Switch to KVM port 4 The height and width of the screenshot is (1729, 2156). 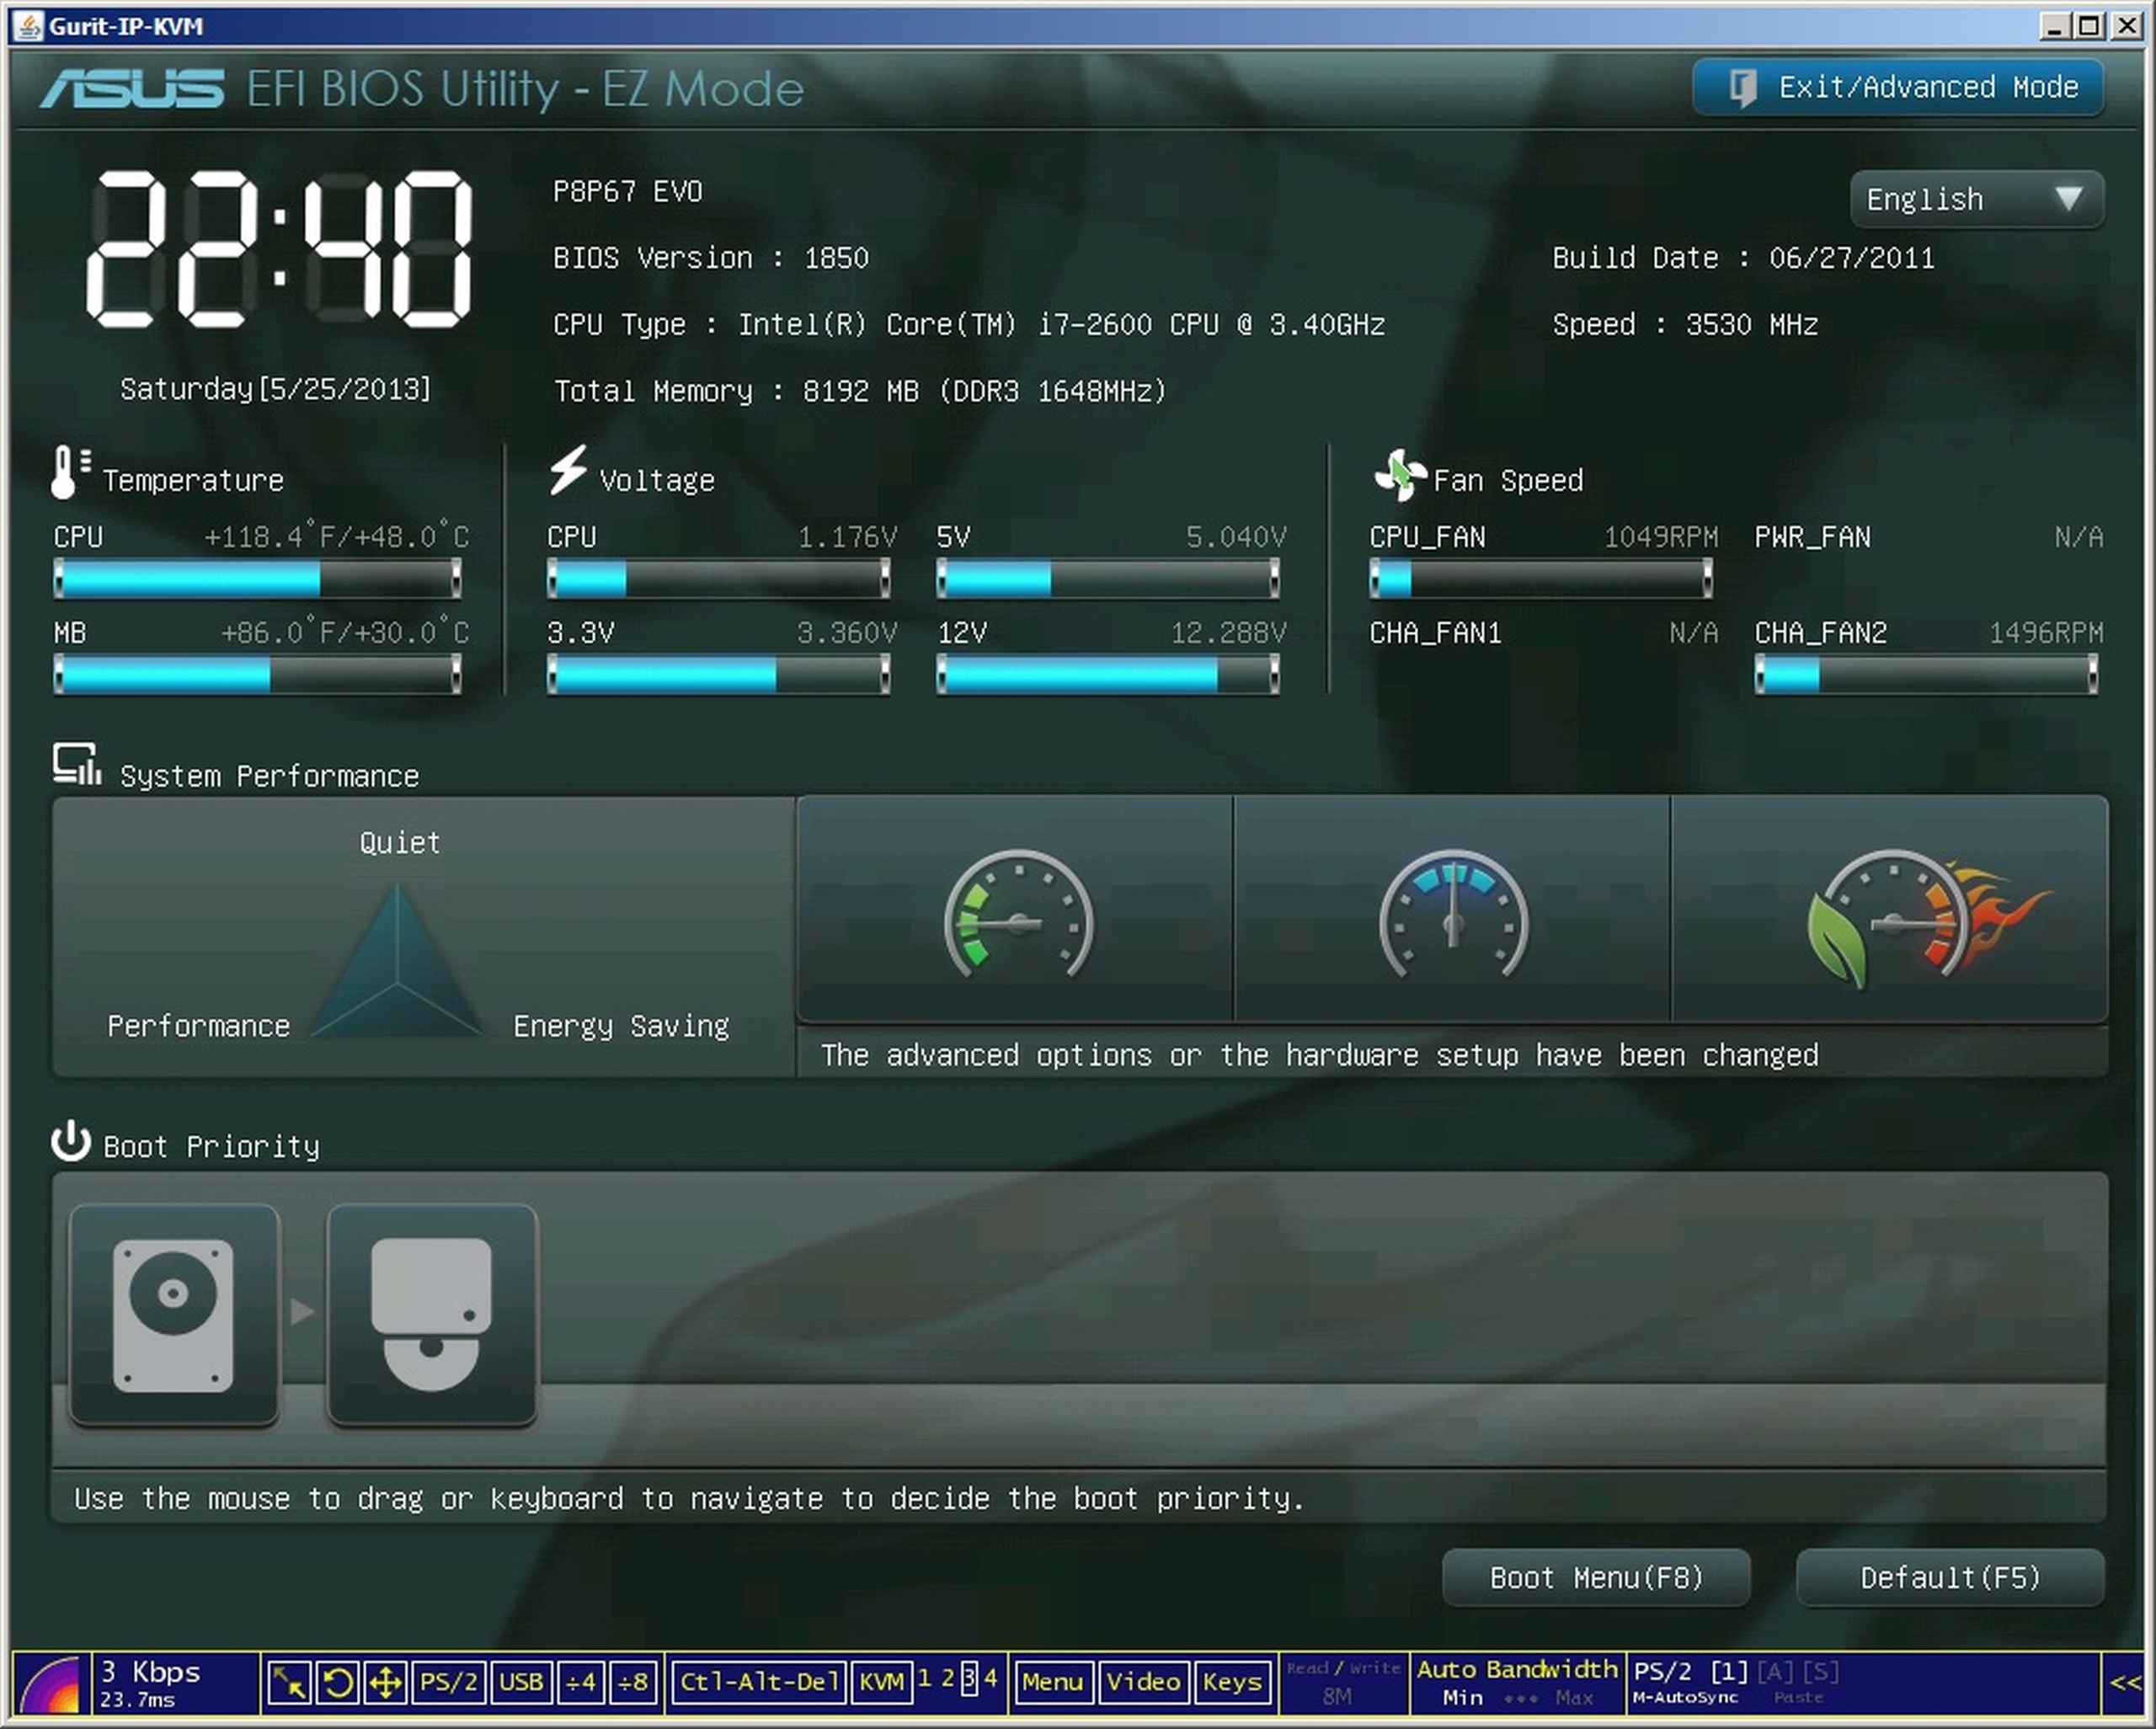tap(990, 1678)
